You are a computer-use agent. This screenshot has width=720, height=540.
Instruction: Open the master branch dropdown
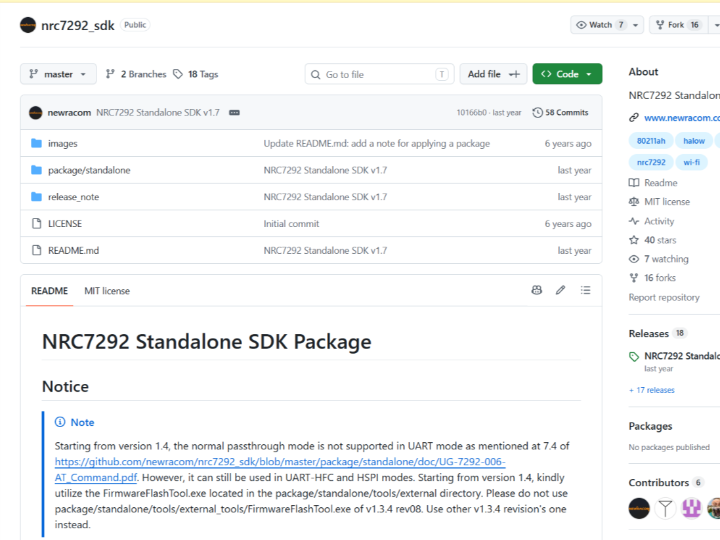[x=58, y=74]
